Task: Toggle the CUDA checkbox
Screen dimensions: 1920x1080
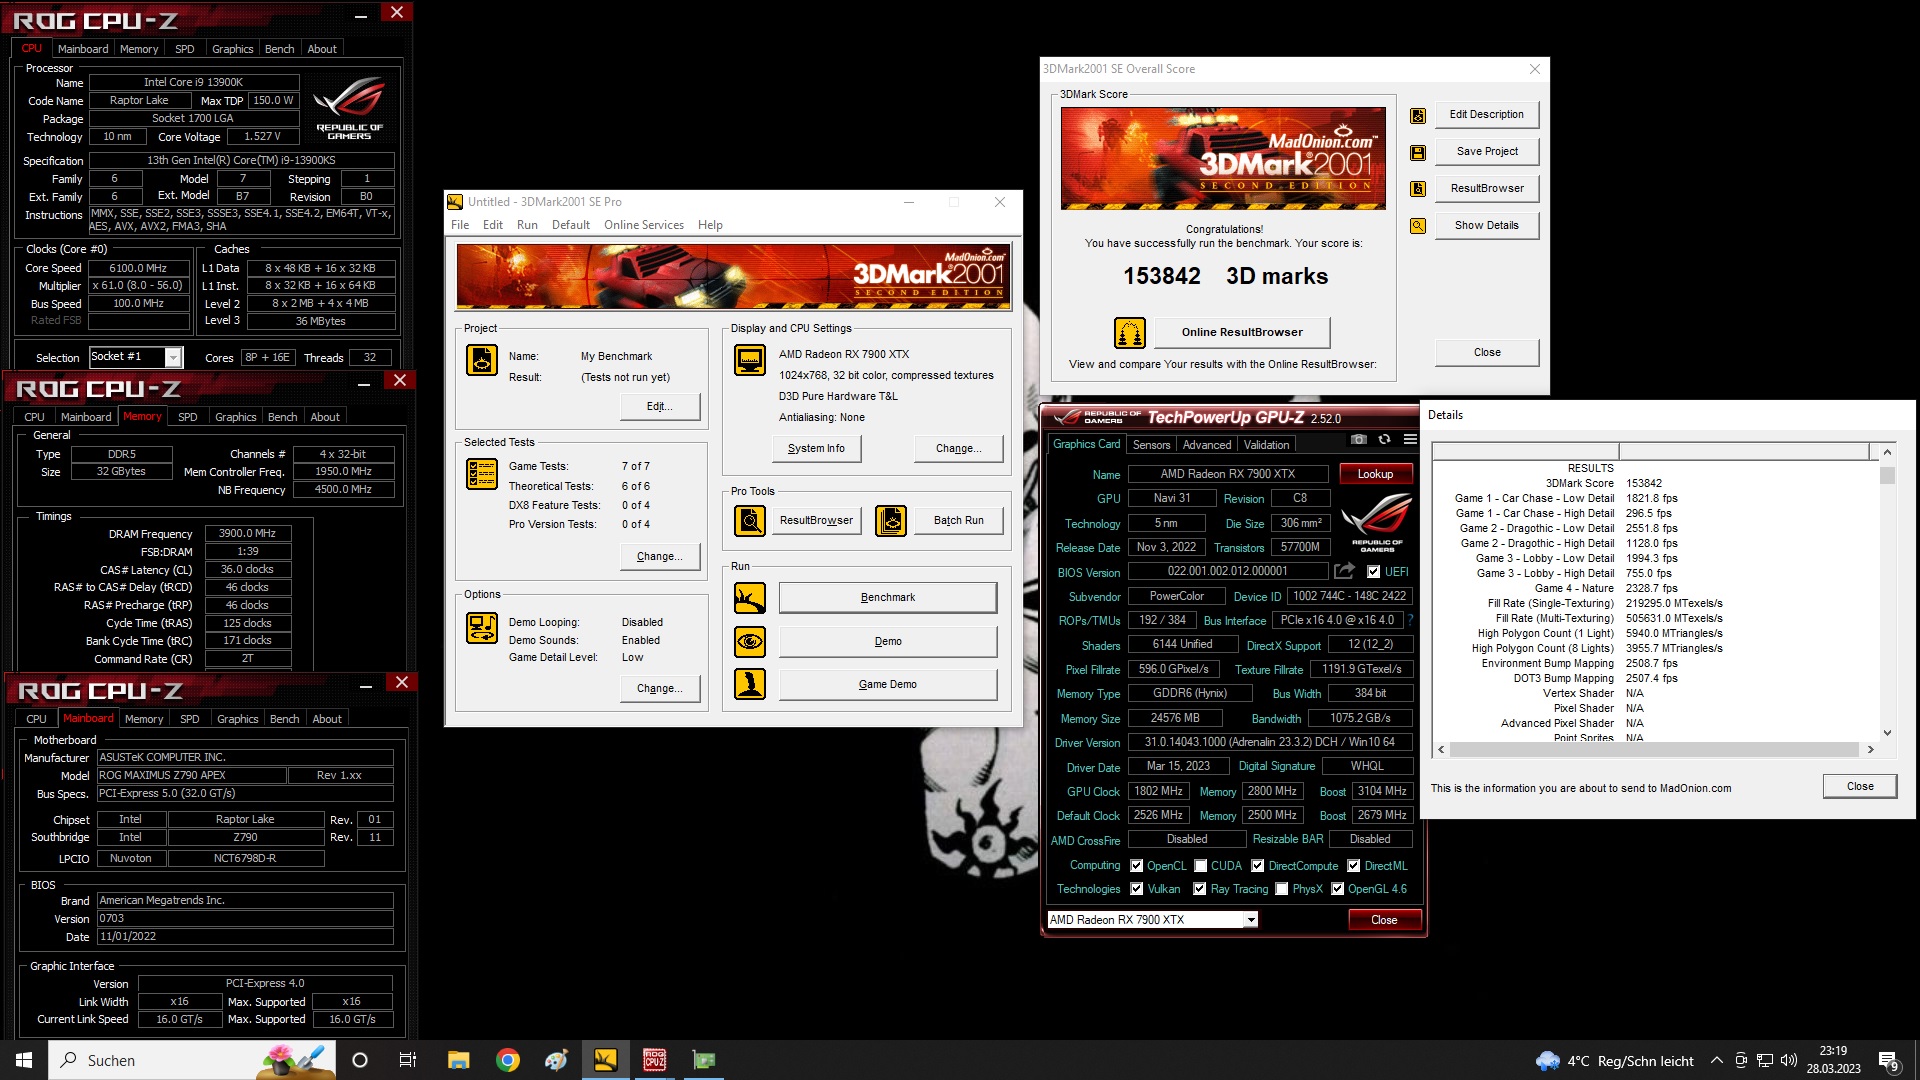Action: tap(1200, 866)
